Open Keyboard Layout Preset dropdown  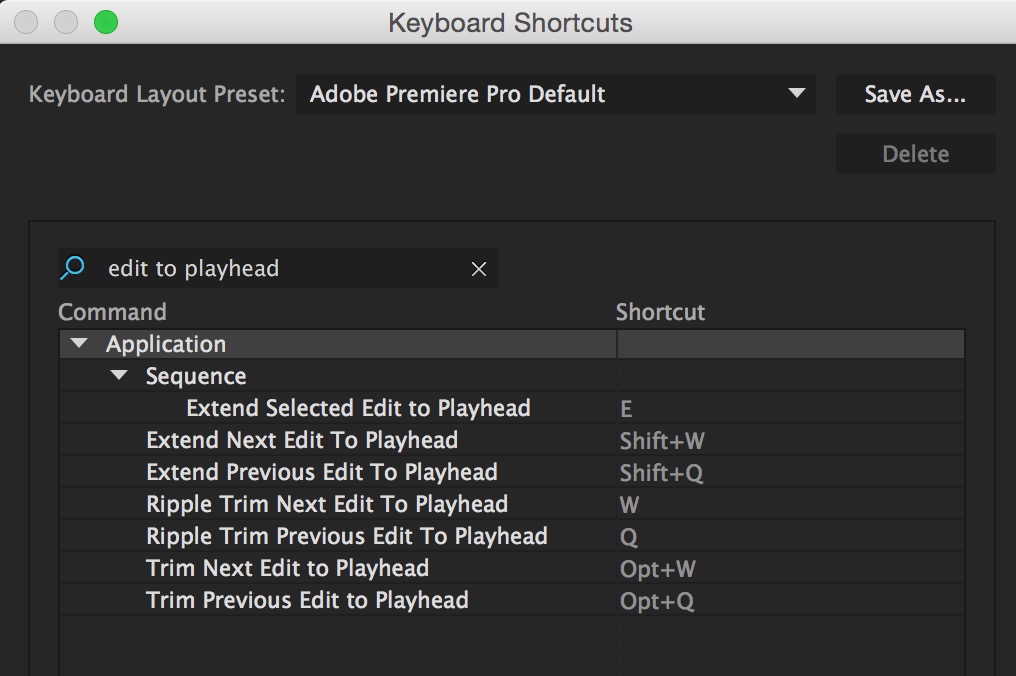(x=556, y=94)
